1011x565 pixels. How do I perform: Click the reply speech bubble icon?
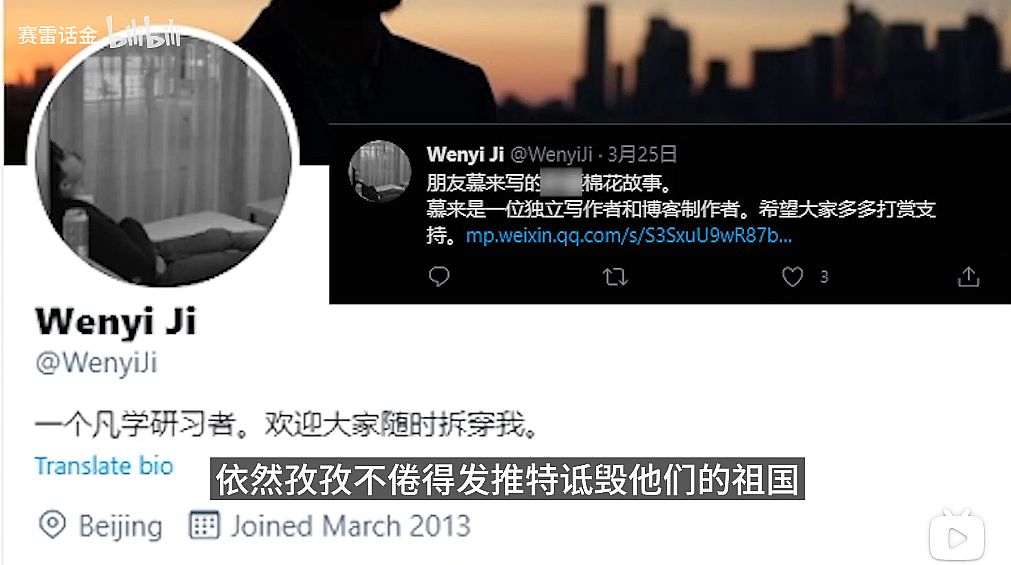tap(438, 276)
